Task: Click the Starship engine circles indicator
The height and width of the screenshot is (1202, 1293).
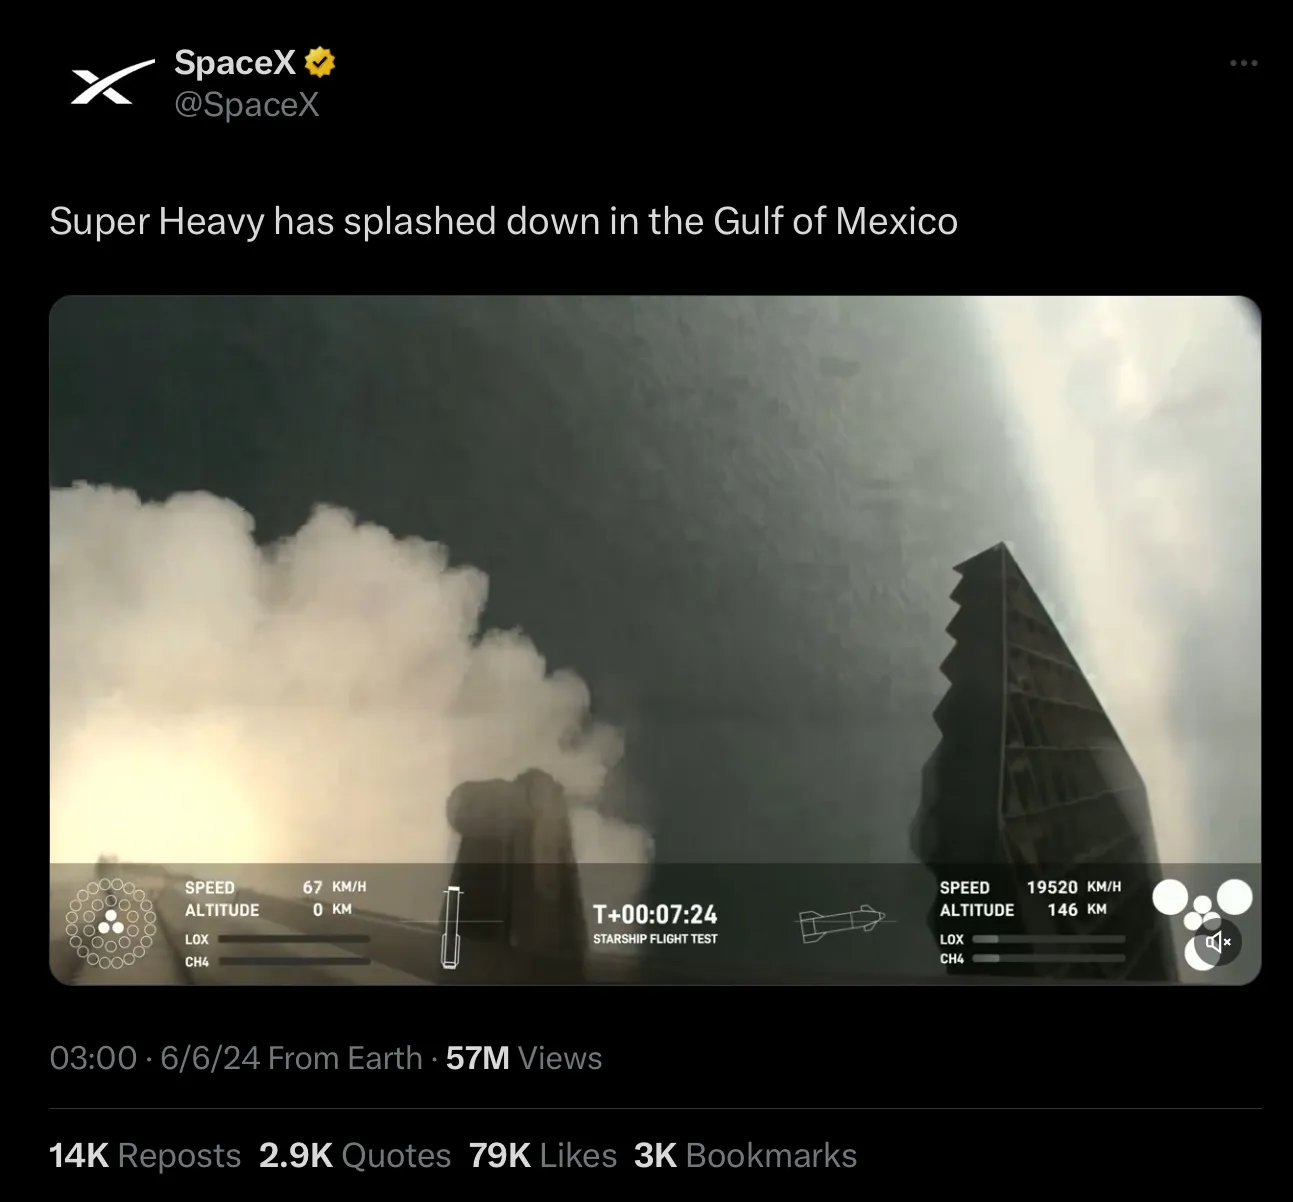Action: tap(1202, 922)
